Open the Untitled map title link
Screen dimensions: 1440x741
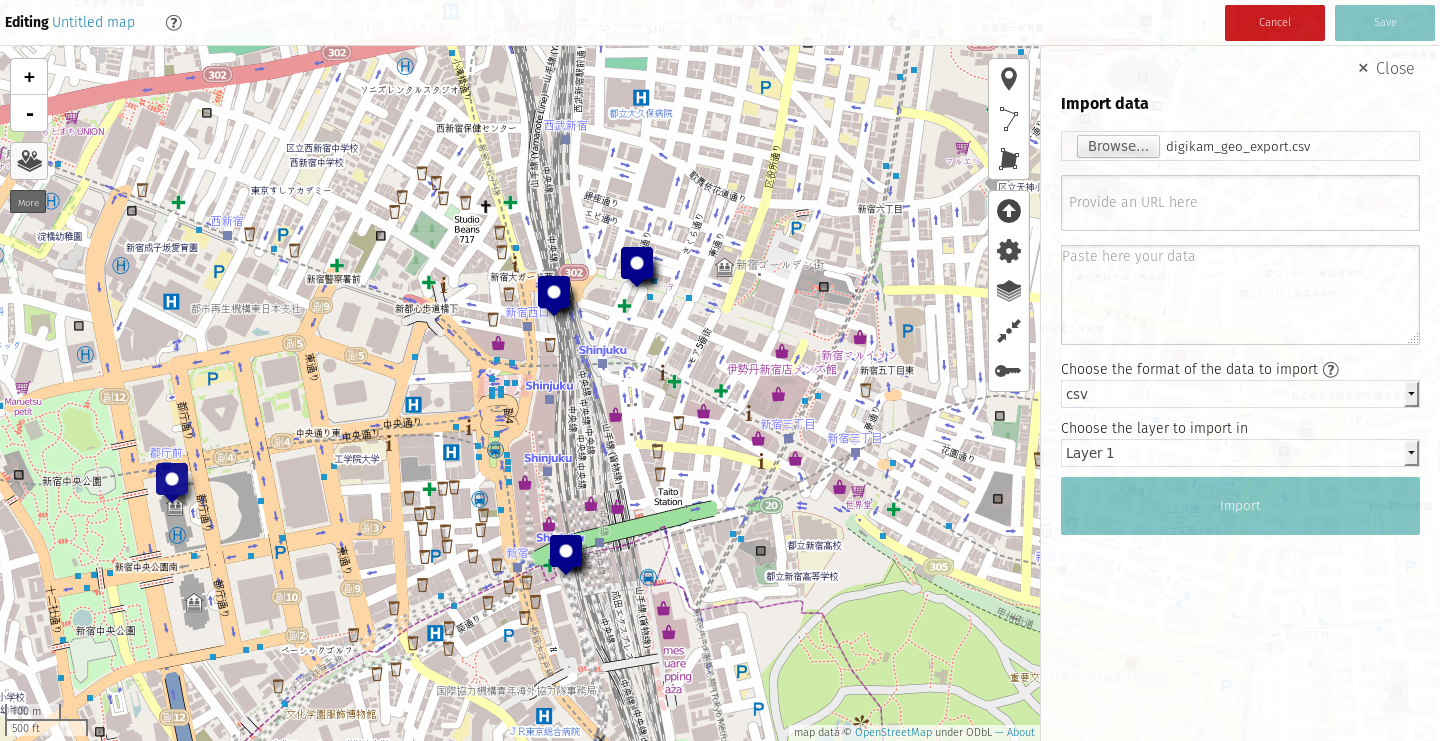point(93,22)
